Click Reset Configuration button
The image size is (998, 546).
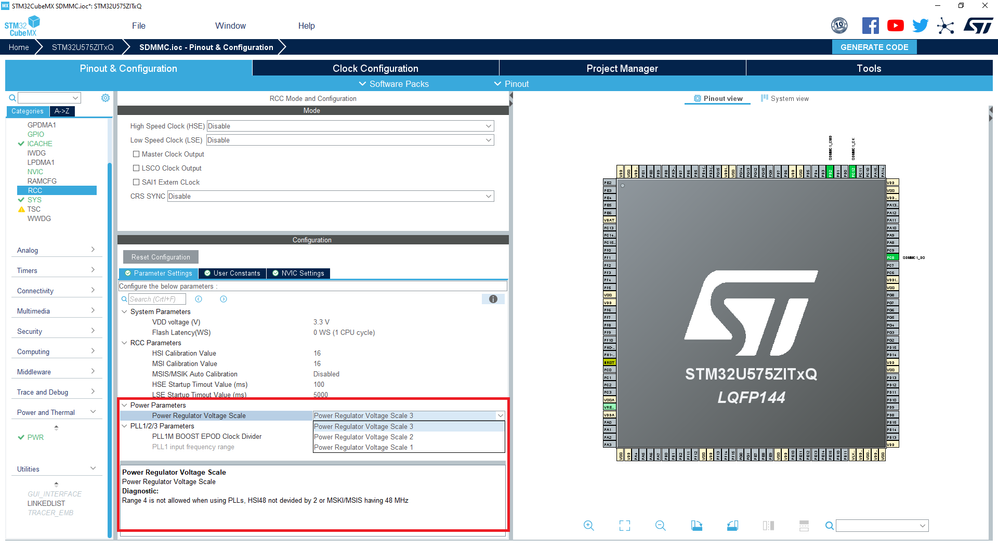tap(160, 257)
